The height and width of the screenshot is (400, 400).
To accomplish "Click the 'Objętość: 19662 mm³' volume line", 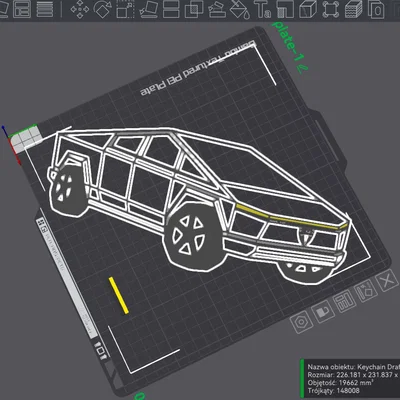I will (340, 383).
